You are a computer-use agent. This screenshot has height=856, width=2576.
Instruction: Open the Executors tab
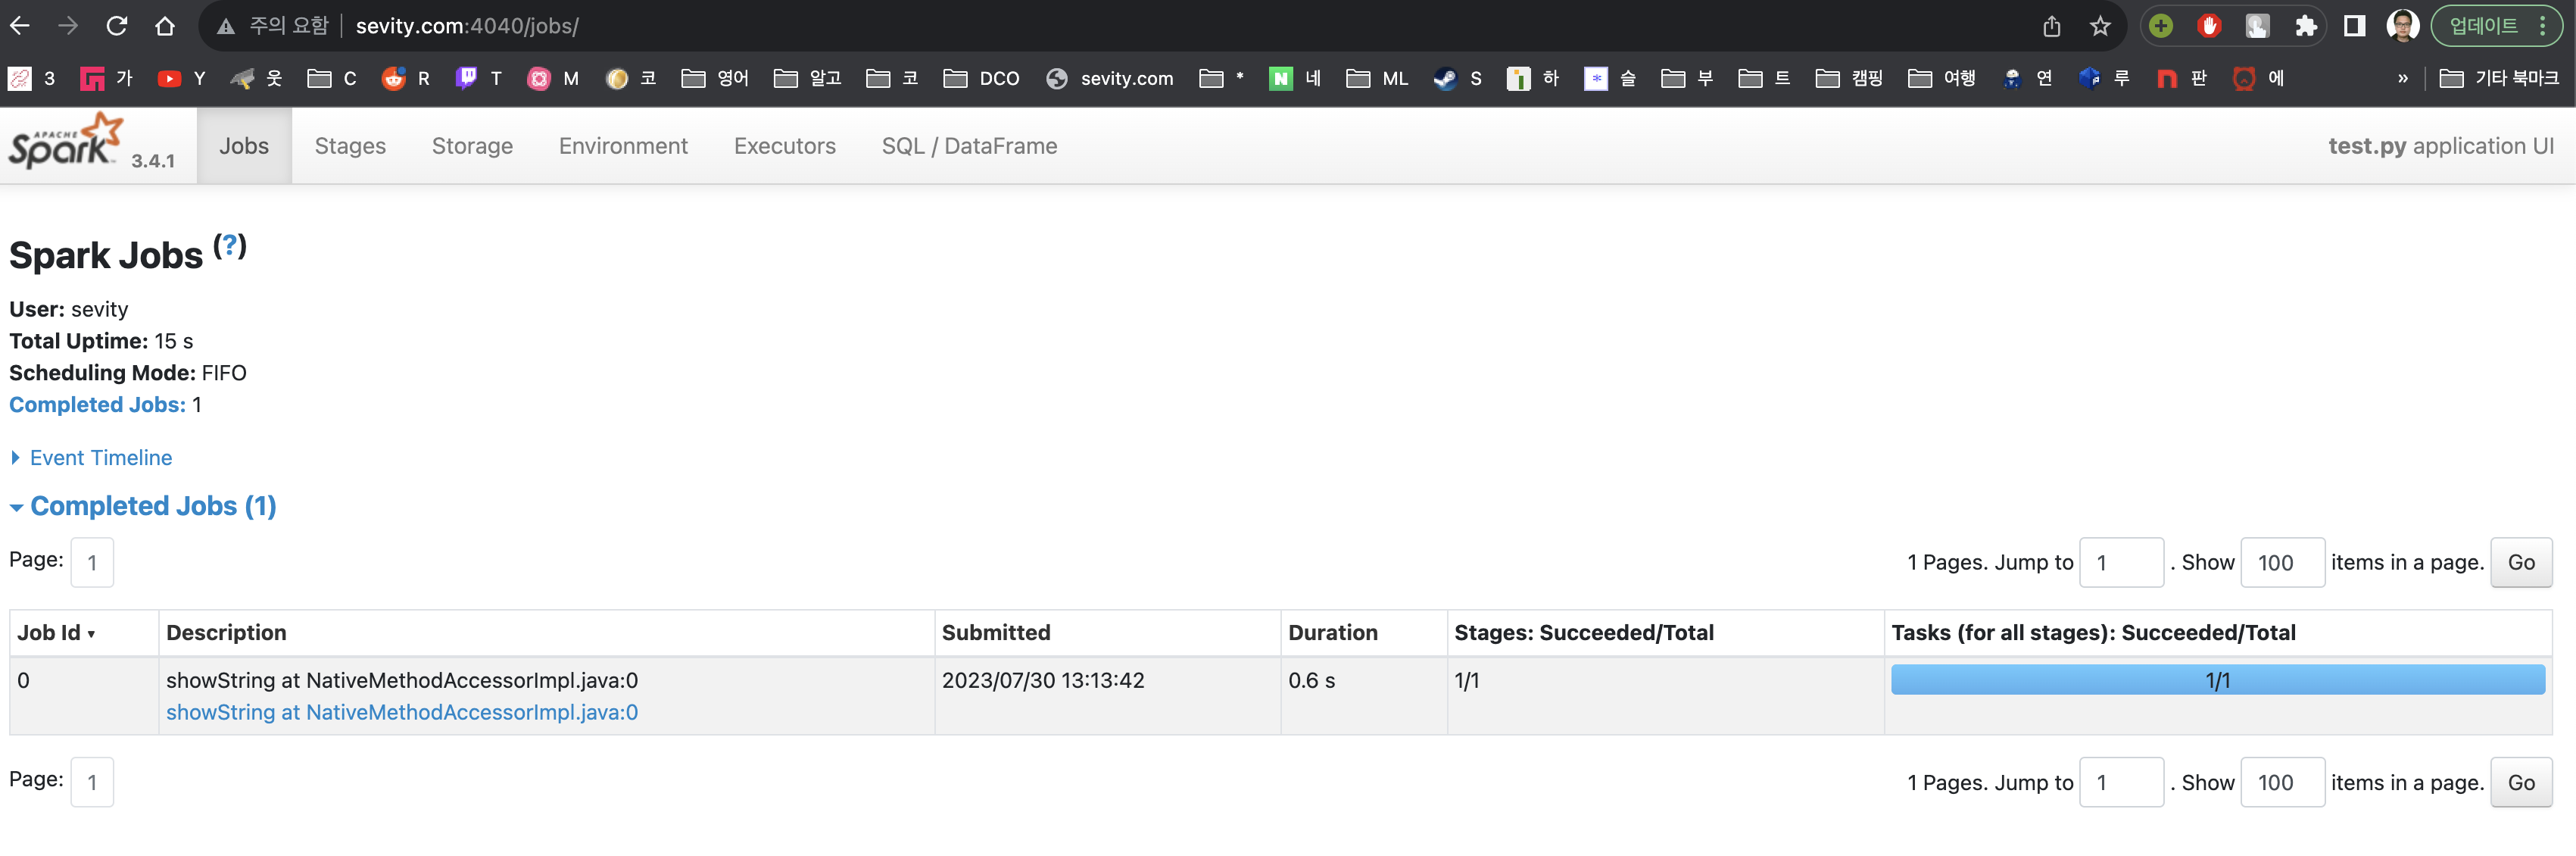pos(784,146)
